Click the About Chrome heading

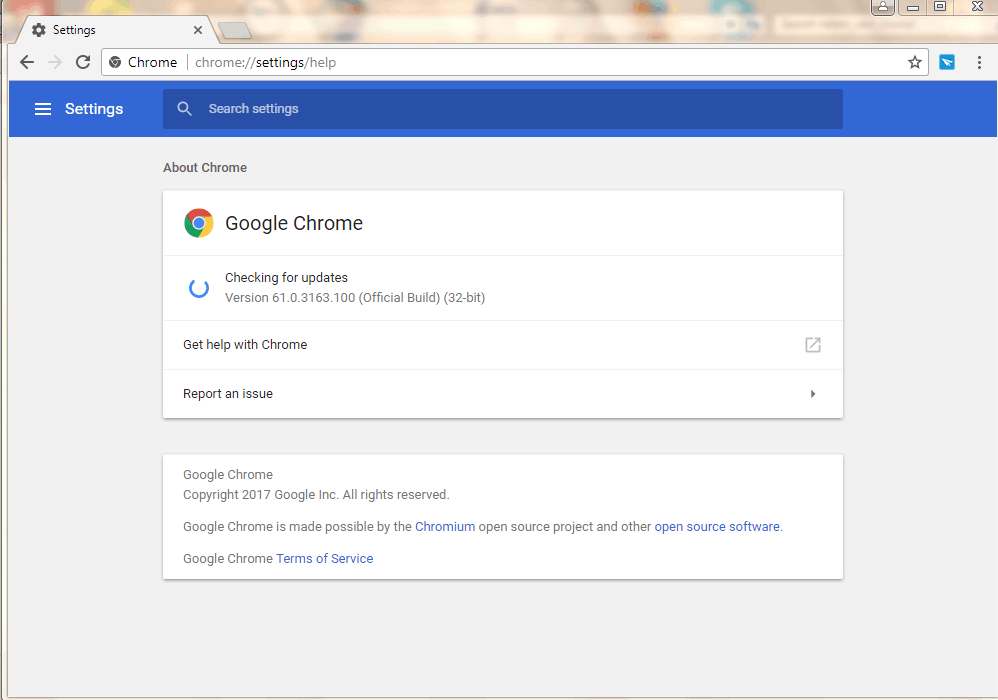(205, 167)
